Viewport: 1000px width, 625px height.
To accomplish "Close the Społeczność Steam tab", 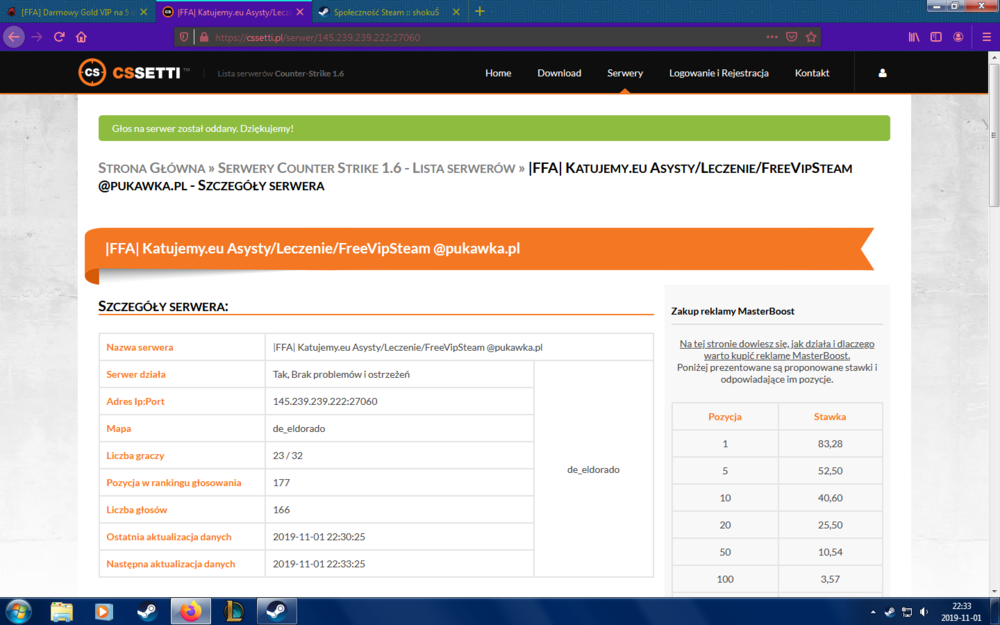I will (x=456, y=12).
